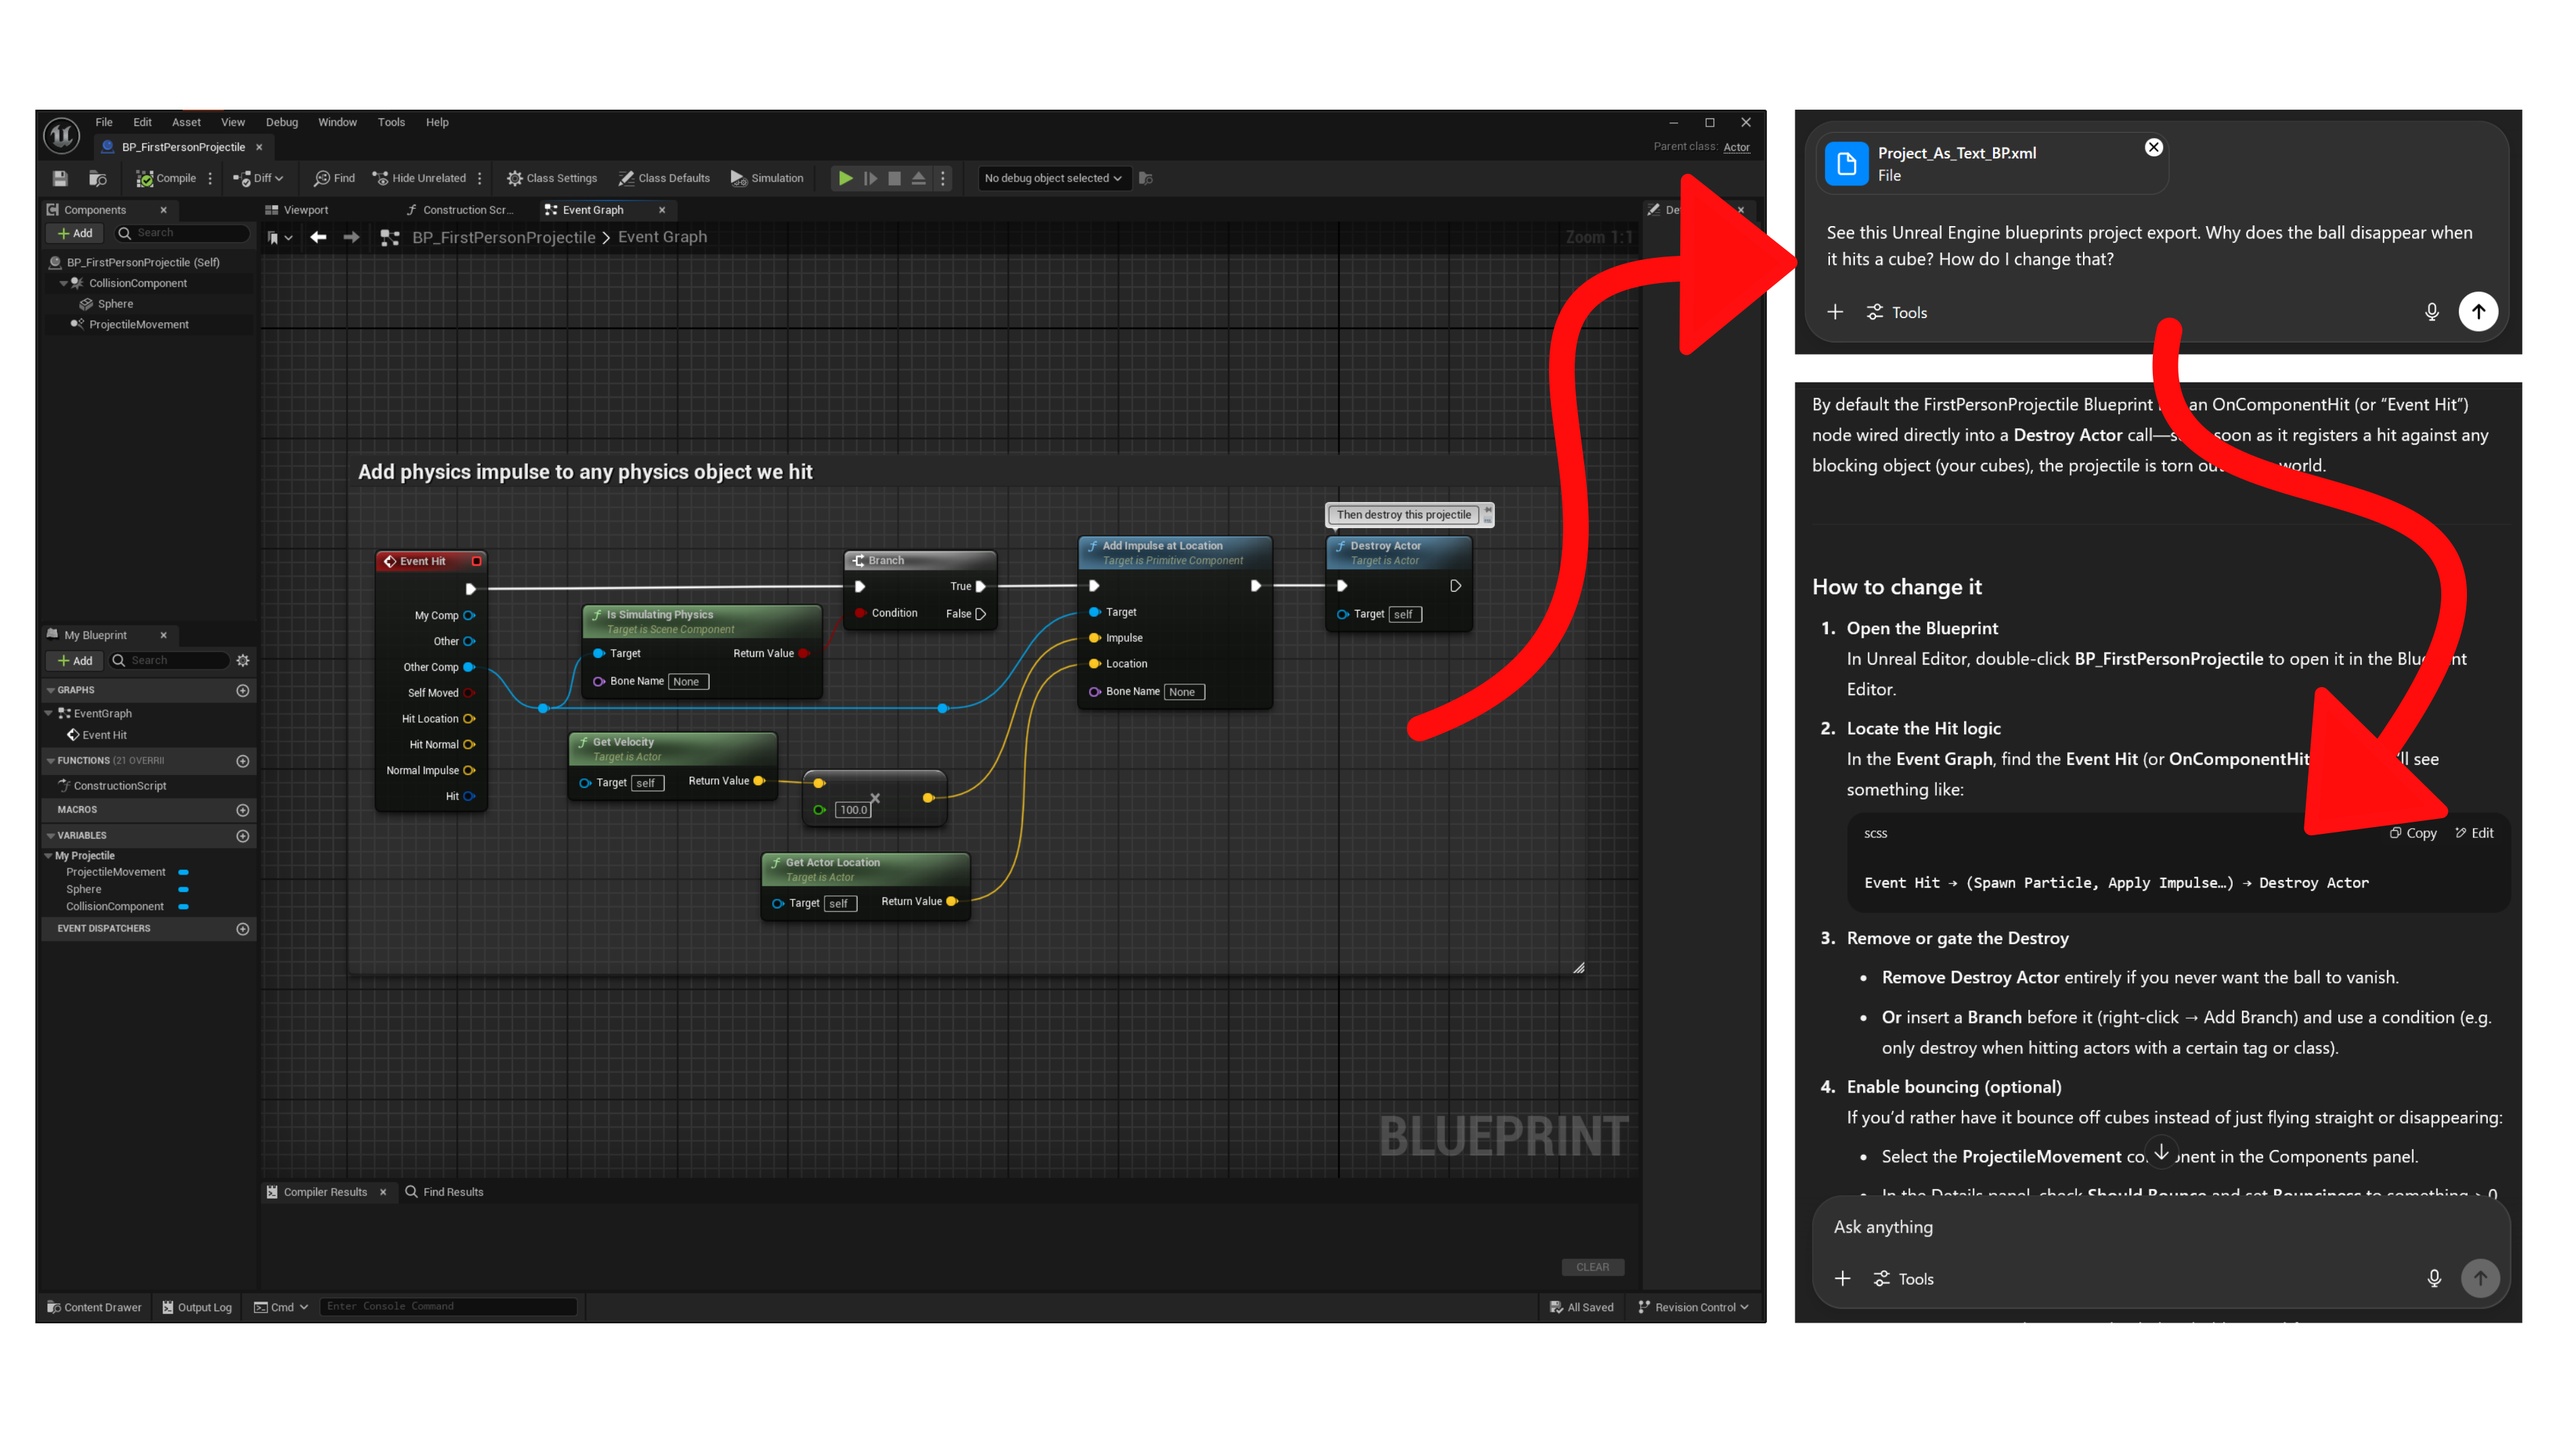Click the Stop playback icon
Screen dimensions: 2559x1439
tap(895, 178)
